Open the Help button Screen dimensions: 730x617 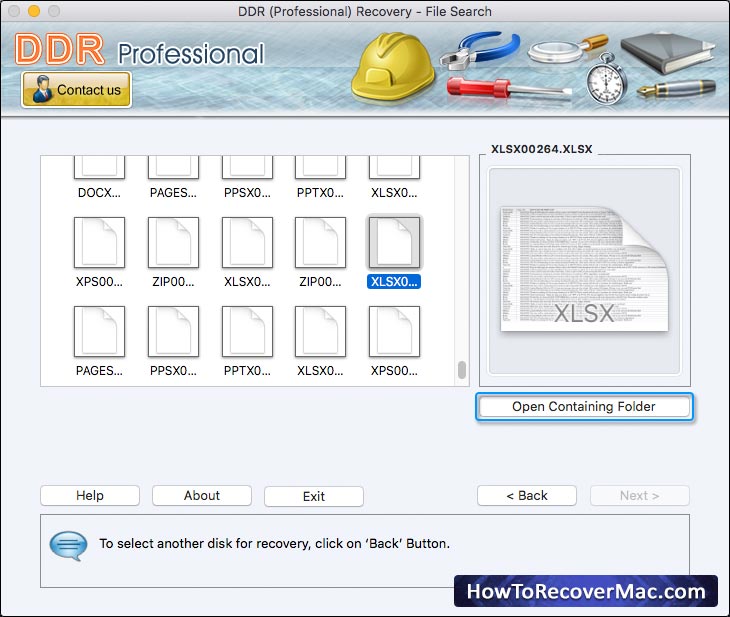point(90,495)
